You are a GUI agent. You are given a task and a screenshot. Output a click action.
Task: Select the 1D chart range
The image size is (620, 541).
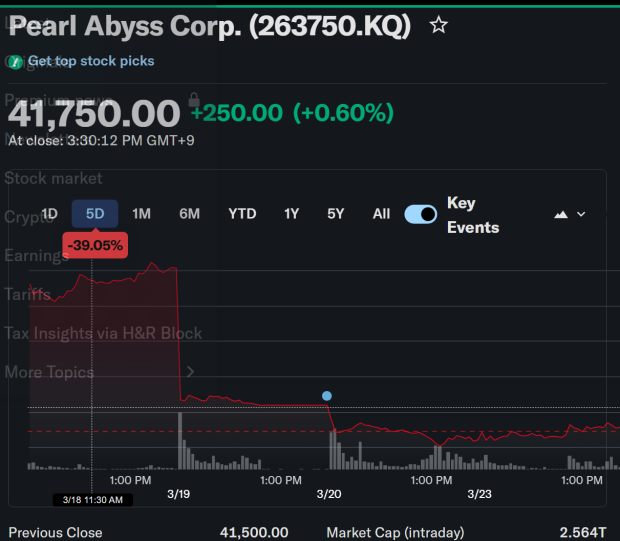click(x=49, y=214)
